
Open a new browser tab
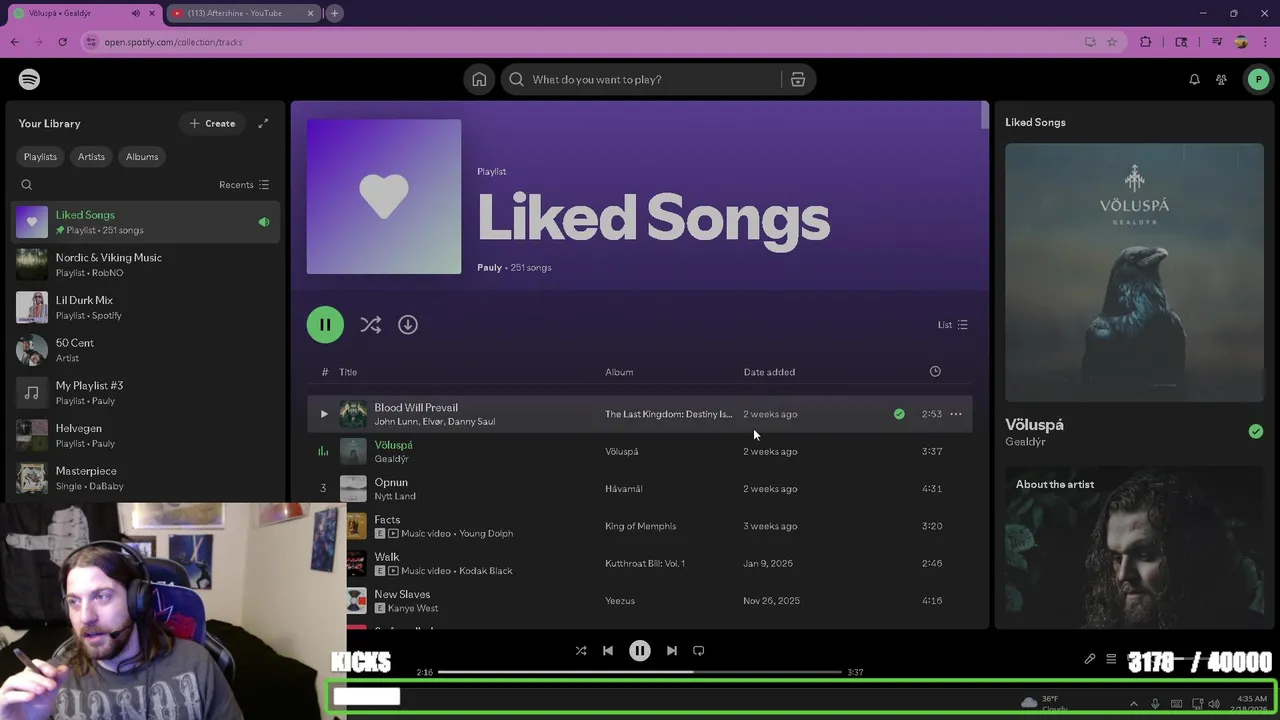[x=335, y=13]
